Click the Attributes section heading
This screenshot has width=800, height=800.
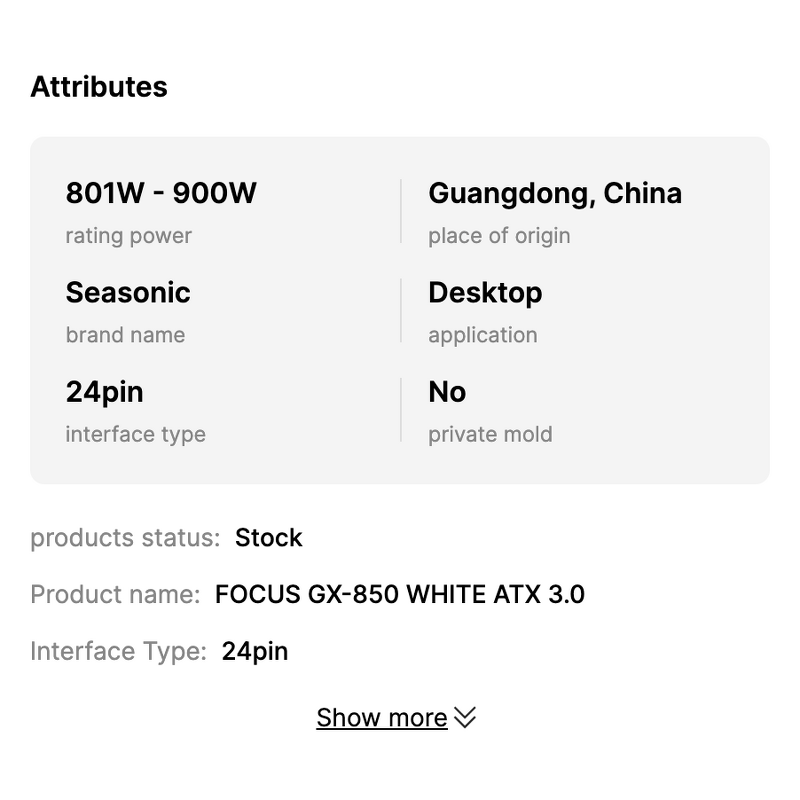pos(100,87)
